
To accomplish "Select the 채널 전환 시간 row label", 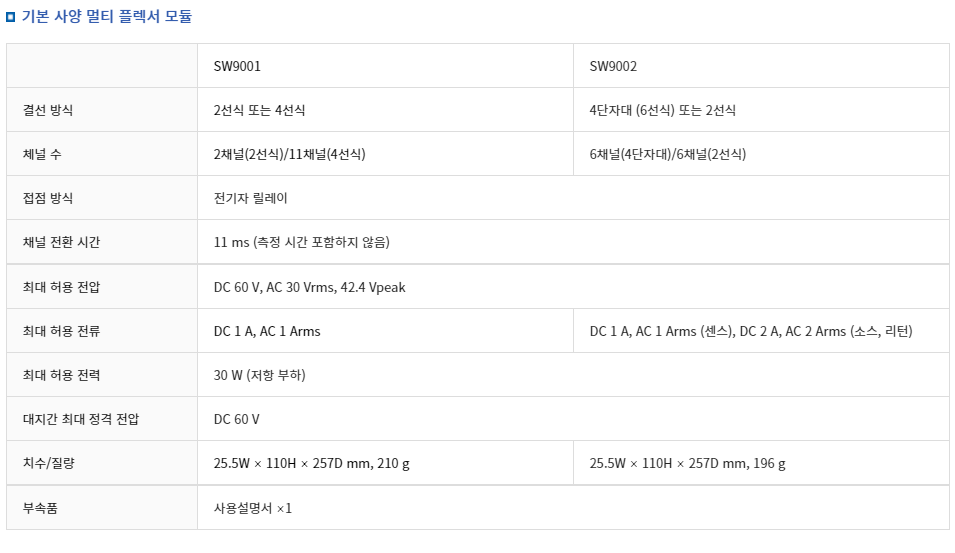I will pos(61,242).
